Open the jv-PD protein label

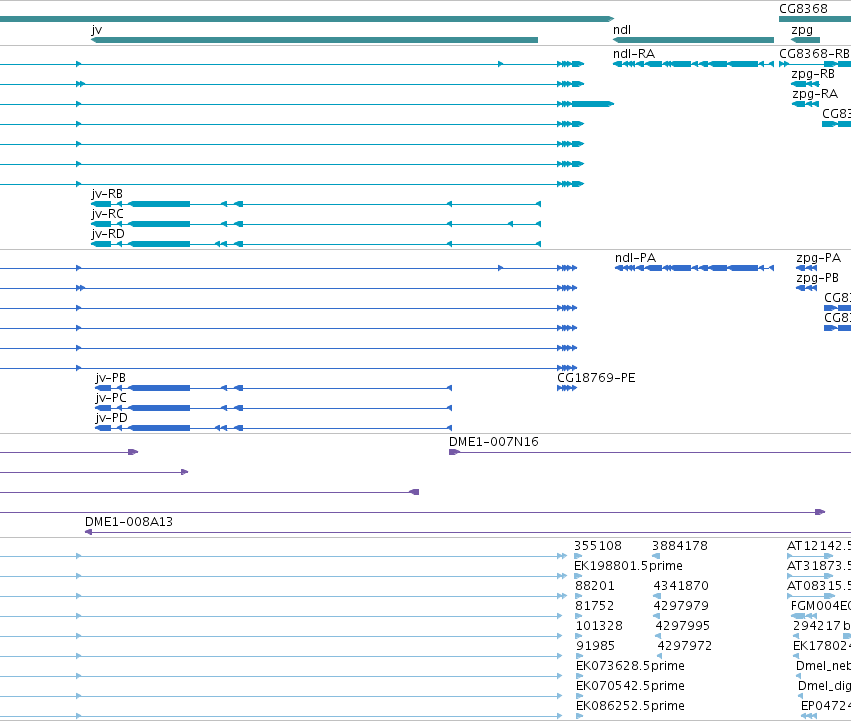[111, 418]
